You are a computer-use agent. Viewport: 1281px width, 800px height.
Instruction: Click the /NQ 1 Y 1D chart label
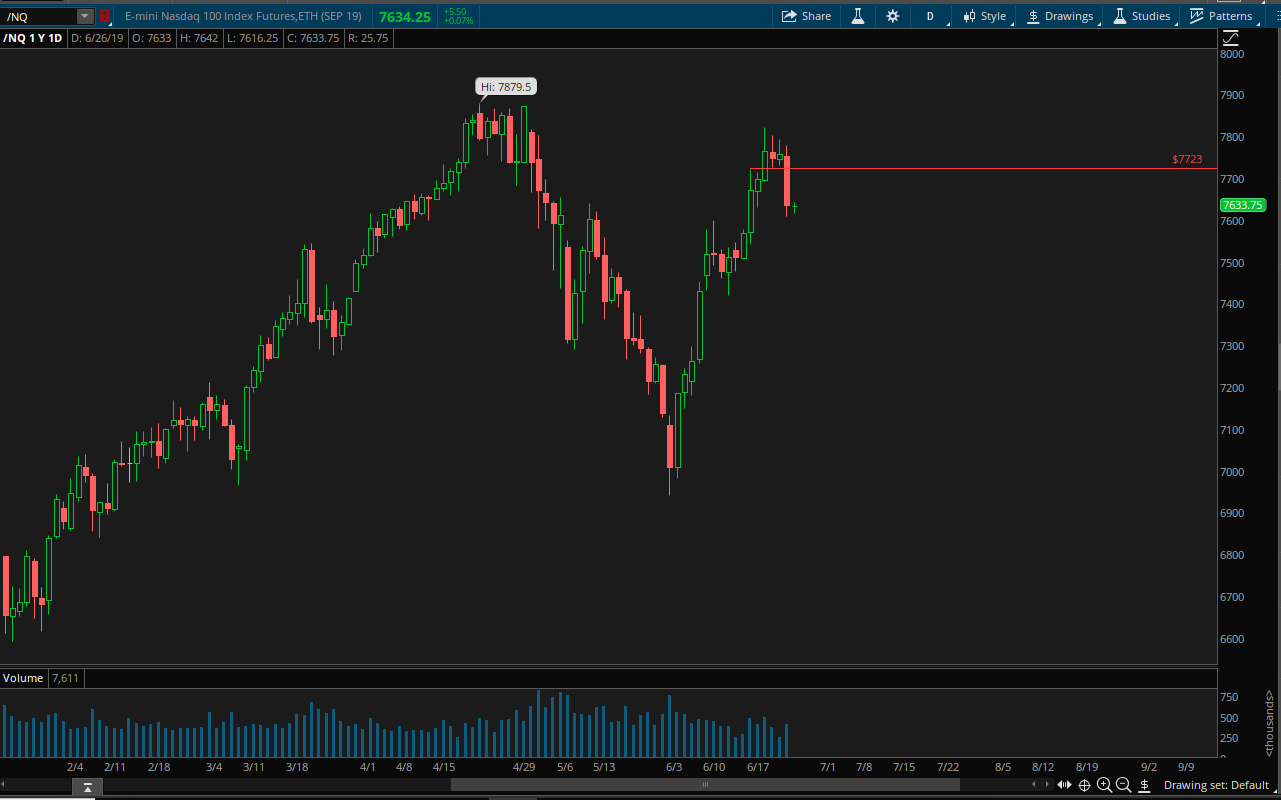33,38
